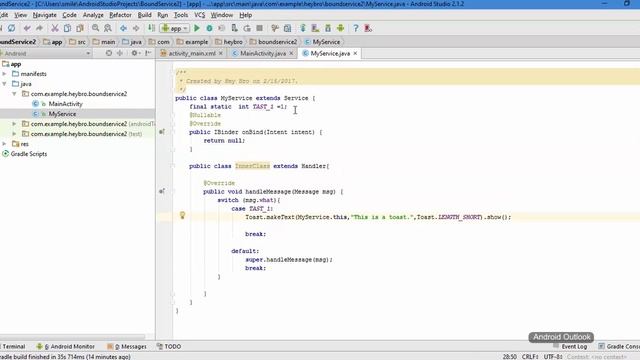Click the Sync Project with Gradle icon
The image size is (640, 360).
point(303,28)
